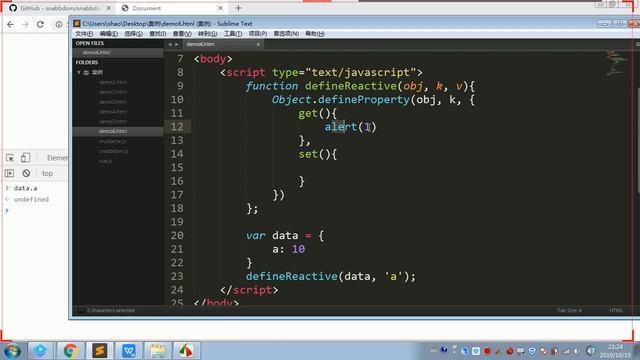The height and width of the screenshot is (360, 640).
Task: Open the 文件(F) menu in Sublime Text
Action: tap(84, 33)
